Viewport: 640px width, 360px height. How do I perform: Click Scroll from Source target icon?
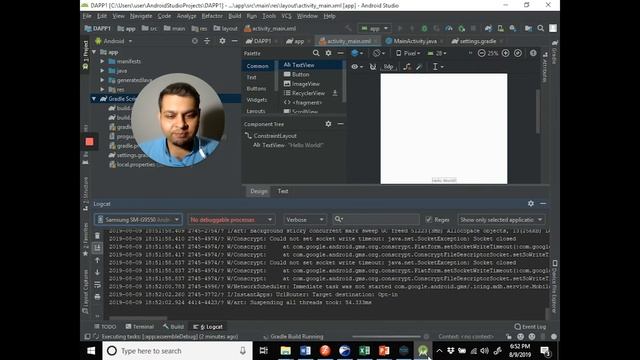(x=195, y=41)
